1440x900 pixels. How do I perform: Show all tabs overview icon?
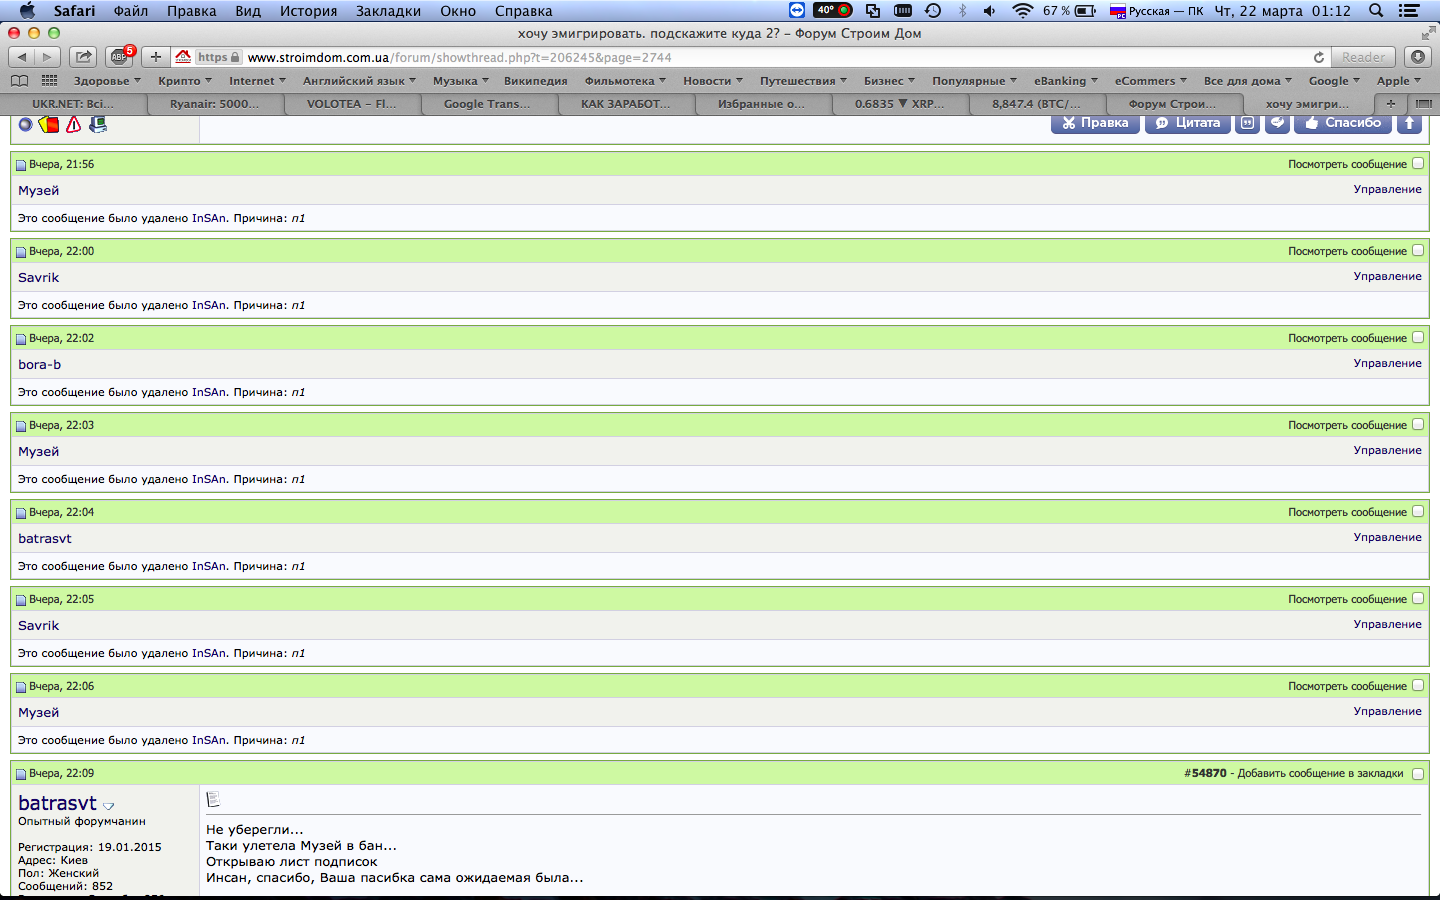point(1424,103)
